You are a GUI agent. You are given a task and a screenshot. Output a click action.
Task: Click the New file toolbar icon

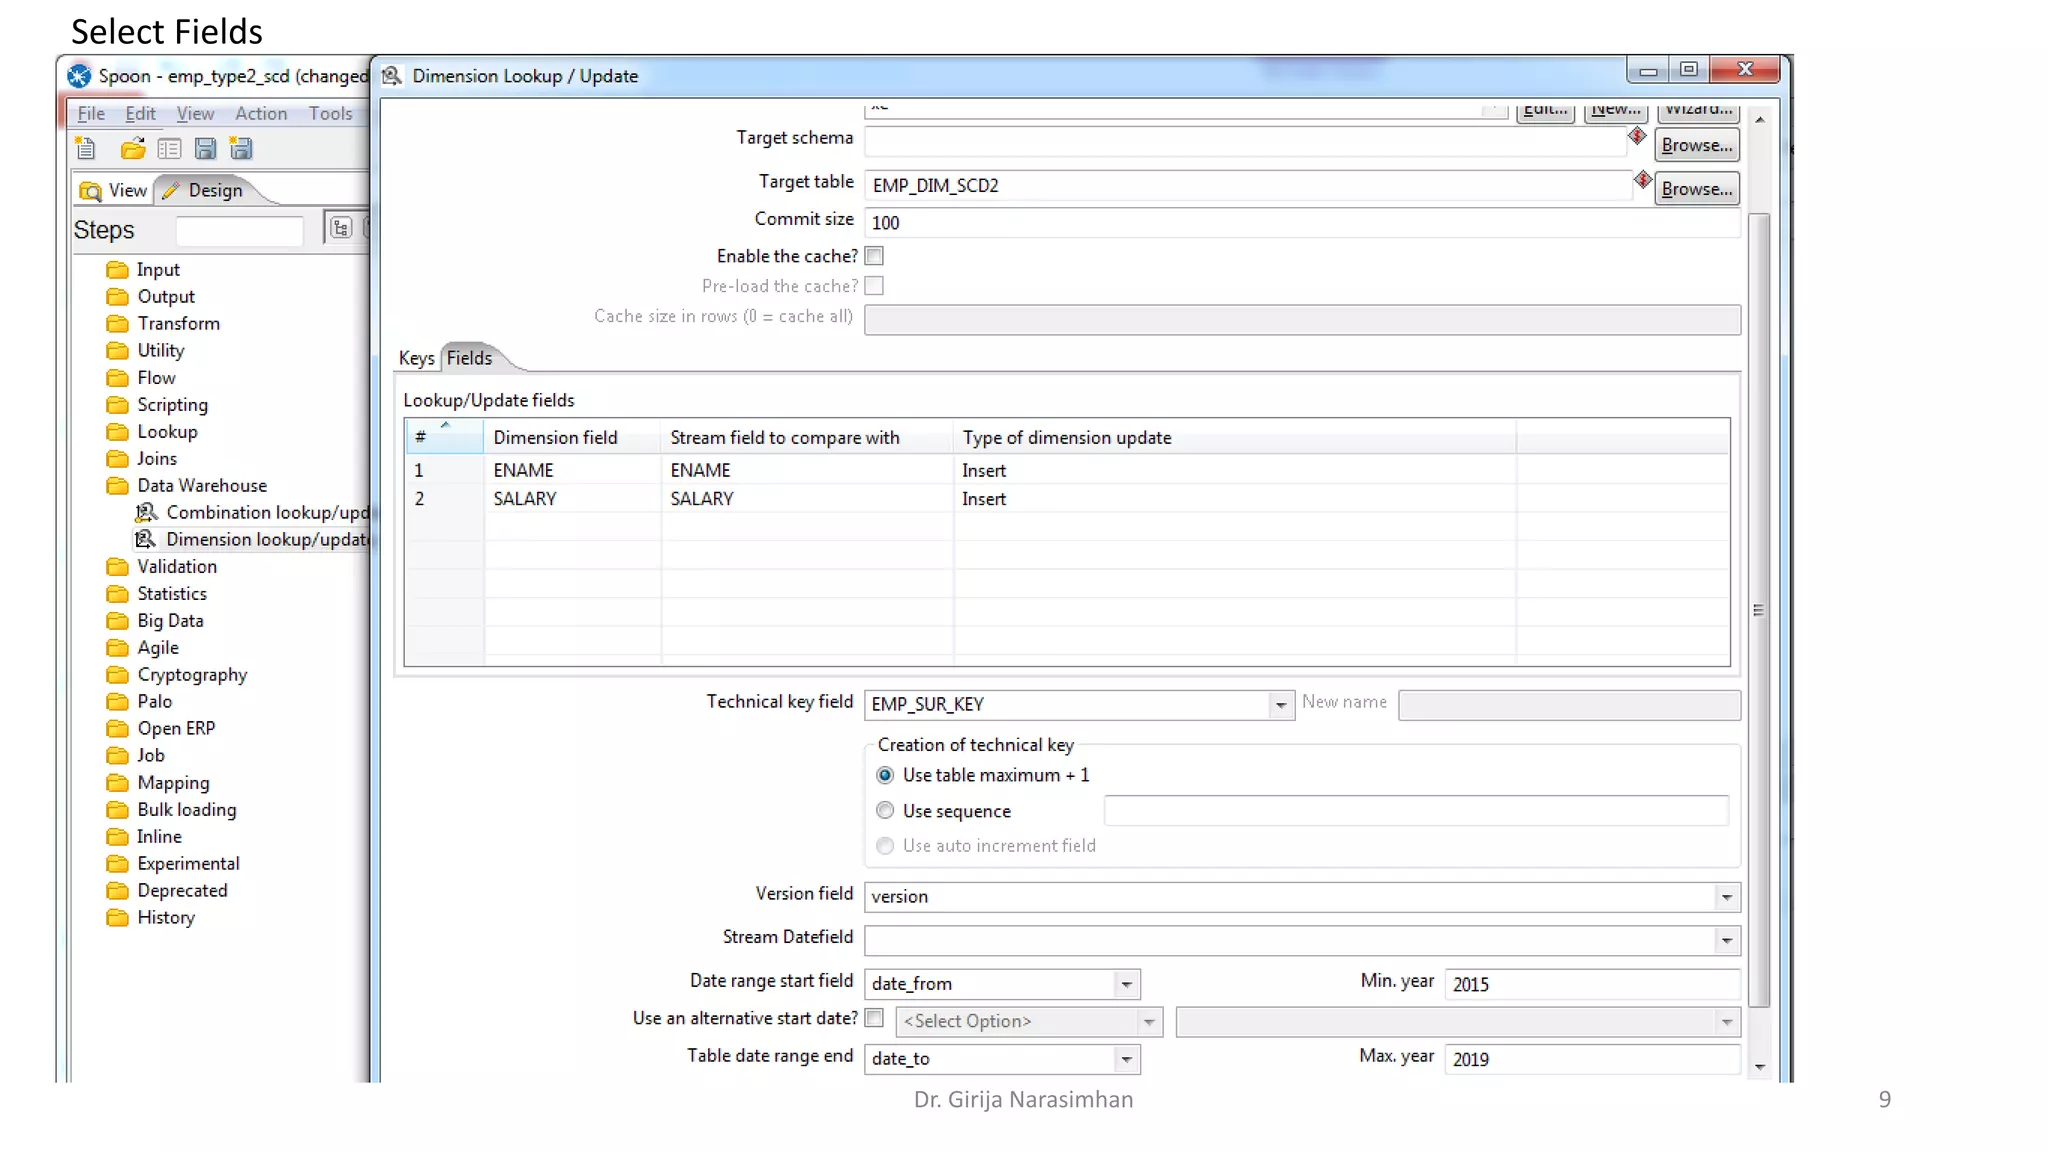[x=86, y=149]
